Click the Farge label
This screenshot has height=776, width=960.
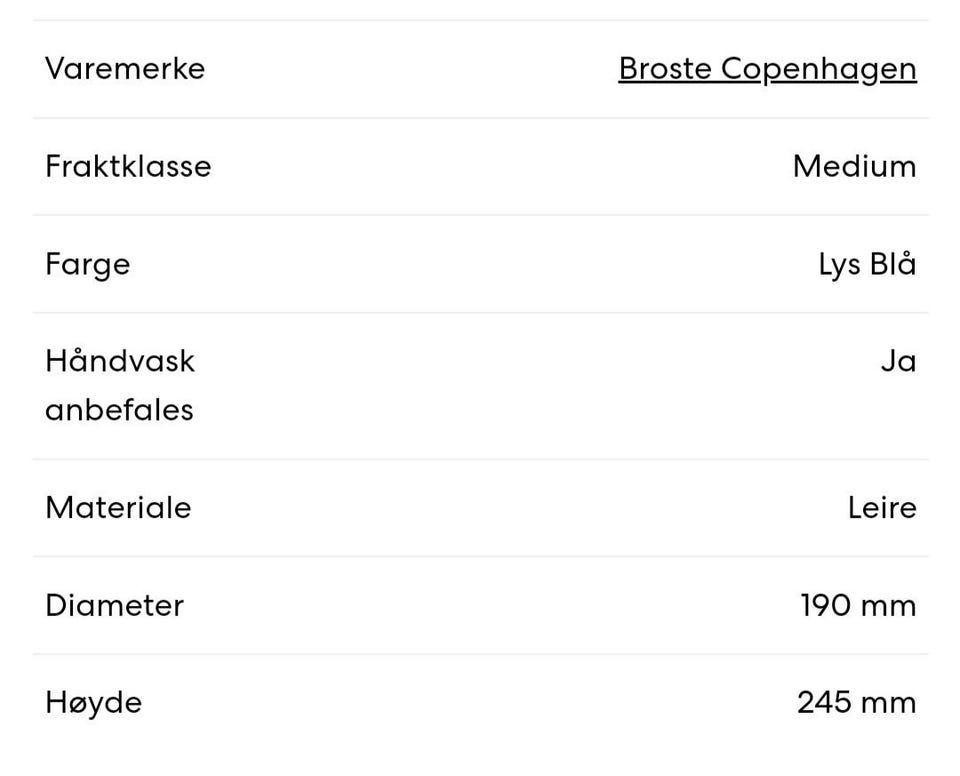pyautogui.click(x=87, y=265)
